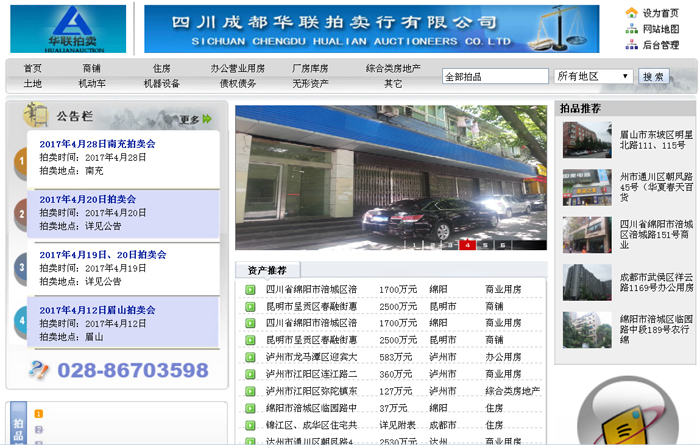This screenshot has width=700, height=445.
Task: Select slide 4 in the image carousel
Action: (467, 244)
